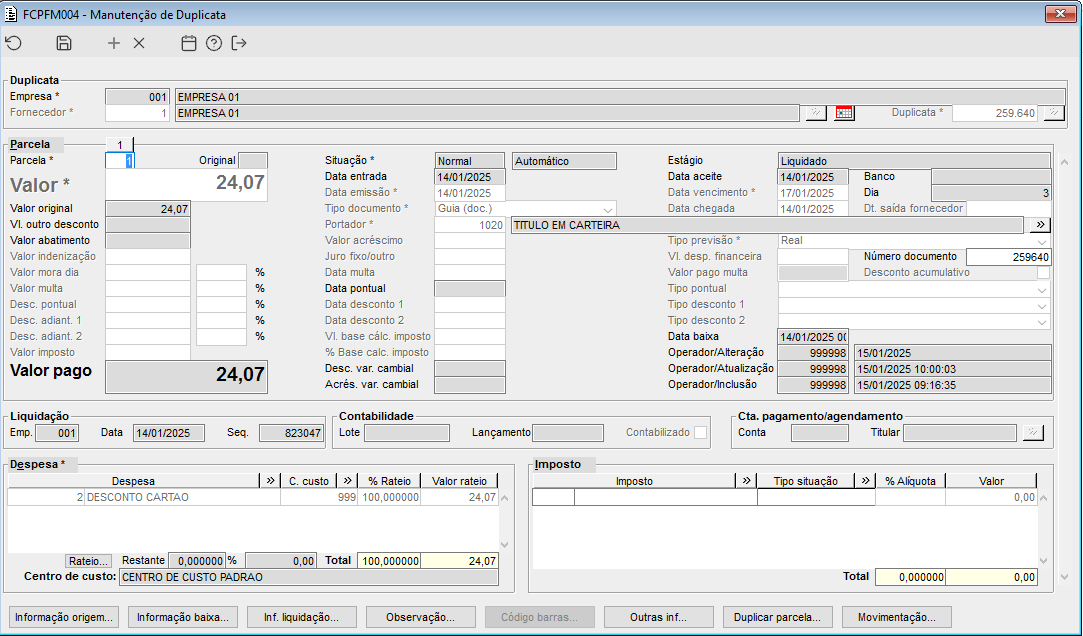Click the Número documento field
The height and width of the screenshot is (636, 1083).
tap(1008, 257)
